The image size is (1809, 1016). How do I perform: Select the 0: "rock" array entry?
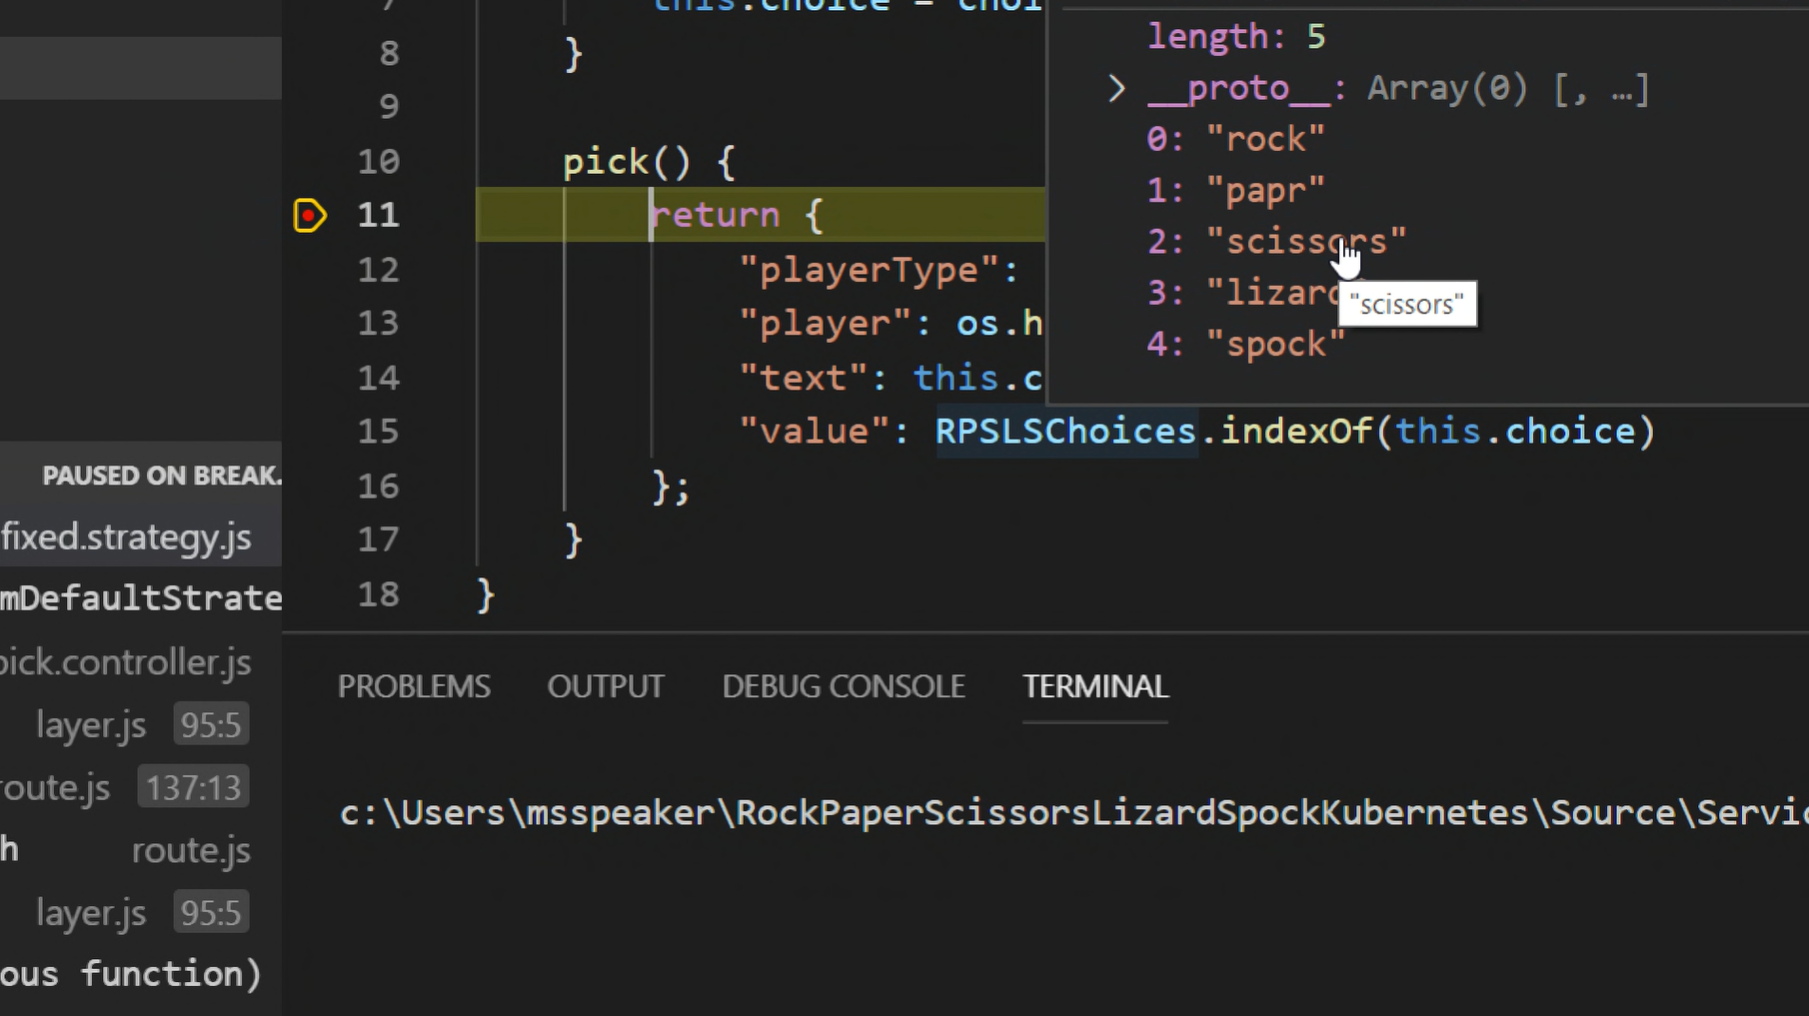[1235, 139]
